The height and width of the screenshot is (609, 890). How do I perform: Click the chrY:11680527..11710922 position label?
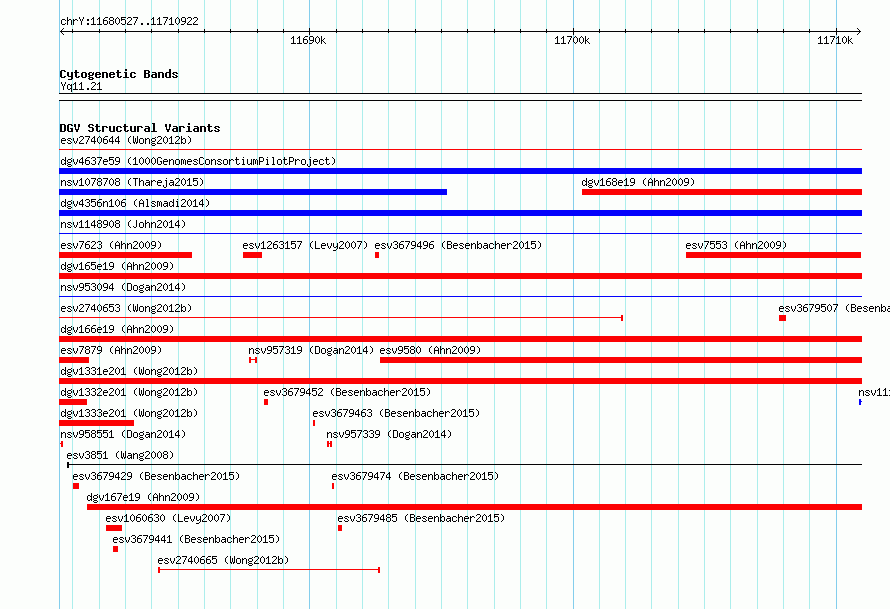[129, 21]
